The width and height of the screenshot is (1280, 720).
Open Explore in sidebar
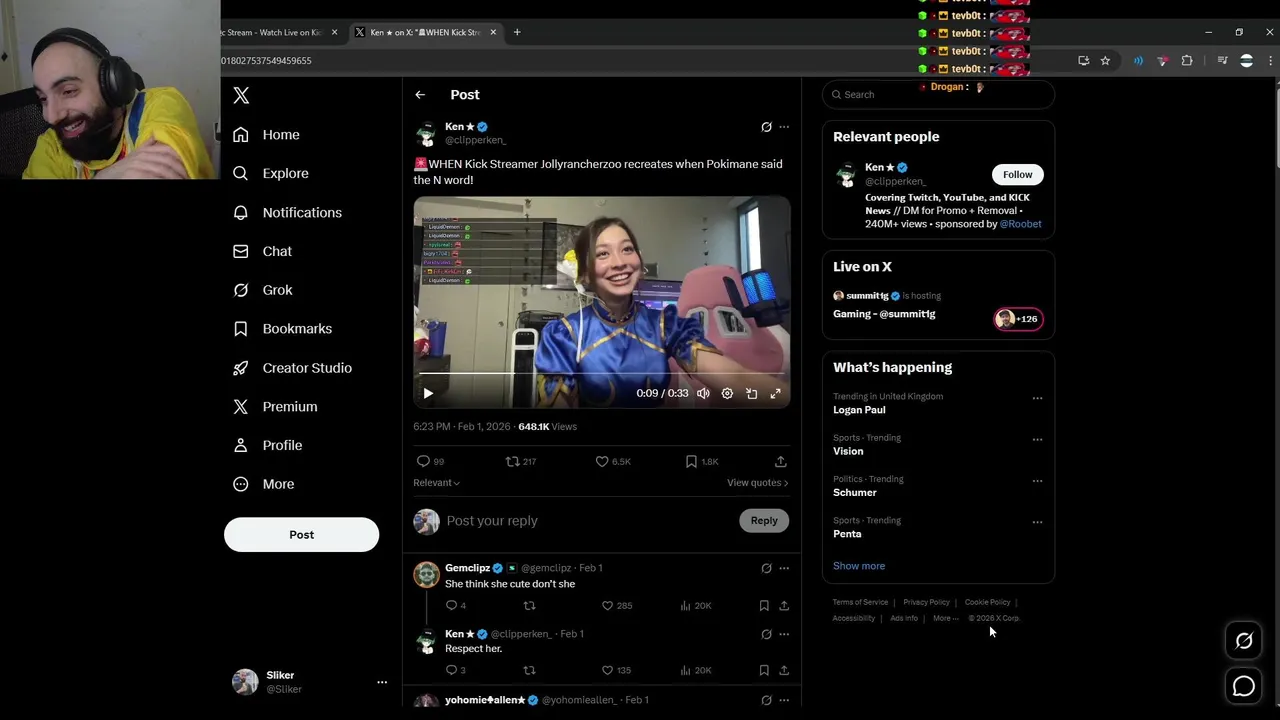(x=270, y=173)
